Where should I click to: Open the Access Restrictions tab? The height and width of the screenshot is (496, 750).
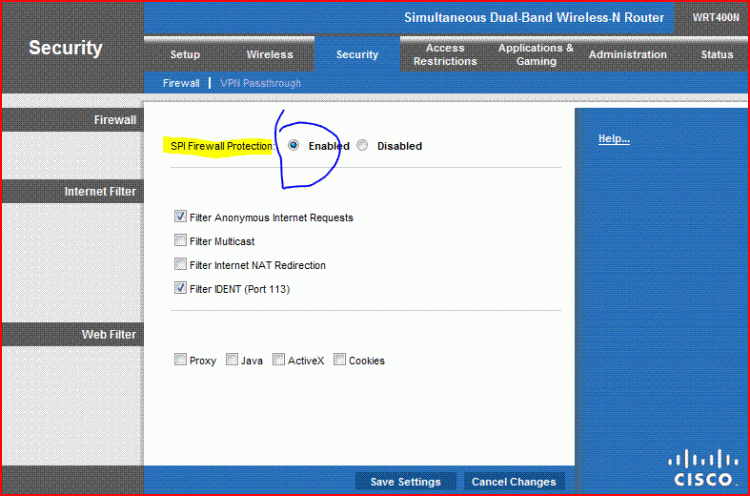click(x=445, y=55)
